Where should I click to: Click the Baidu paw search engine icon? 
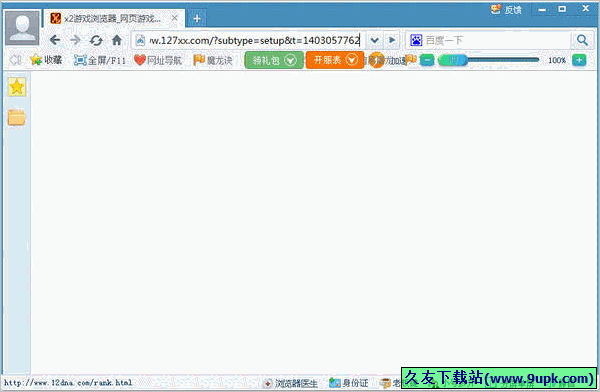pyautogui.click(x=416, y=40)
